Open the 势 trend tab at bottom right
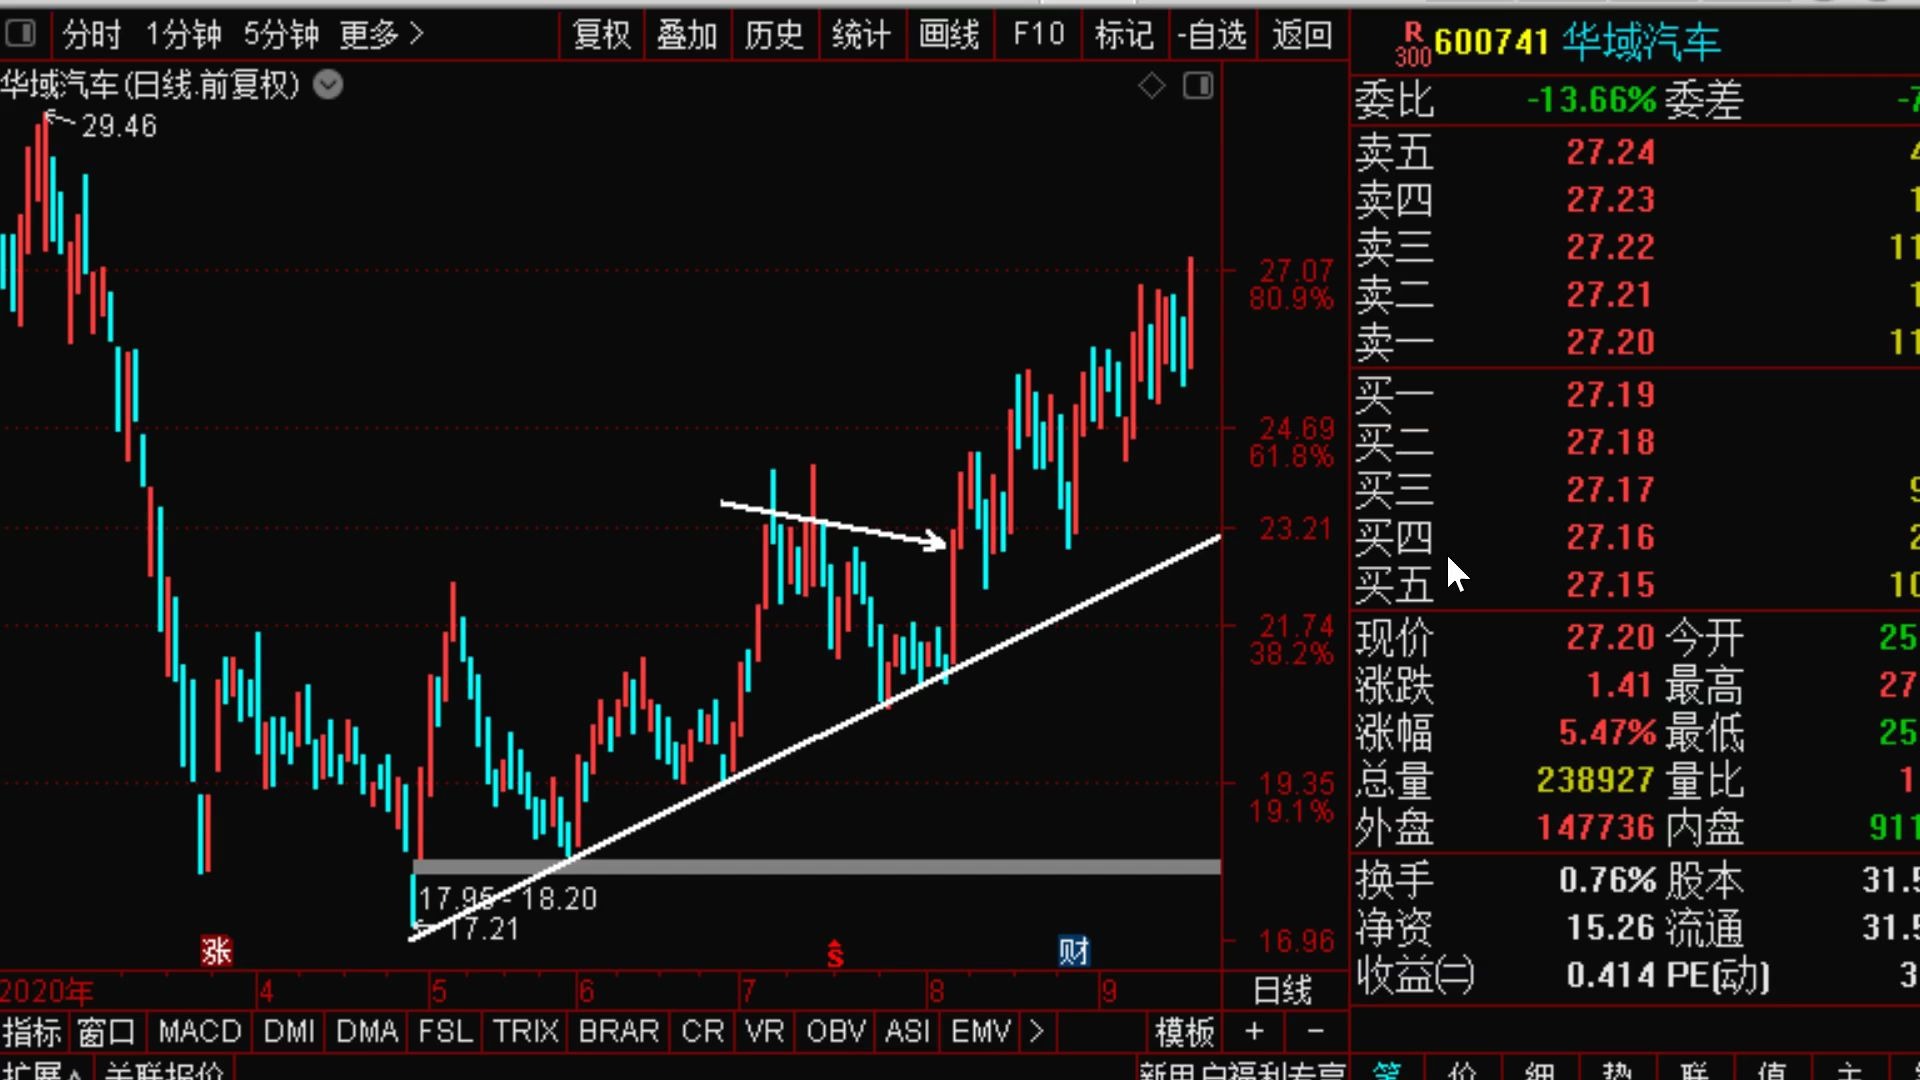The image size is (1920, 1080). (1617, 1071)
